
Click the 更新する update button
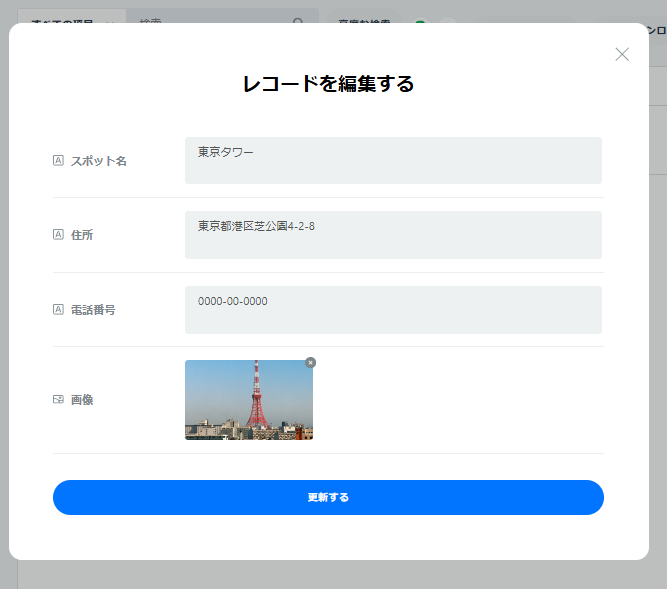328,497
